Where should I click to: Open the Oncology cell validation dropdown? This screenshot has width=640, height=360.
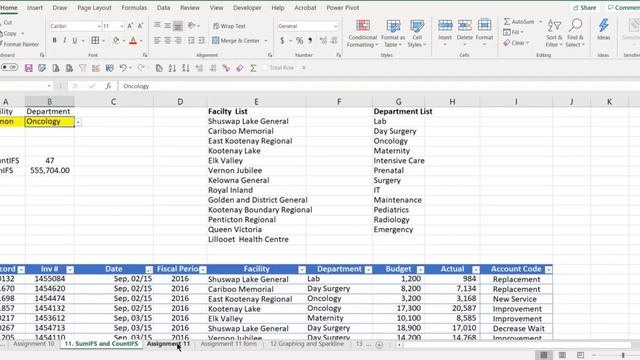tap(78, 122)
